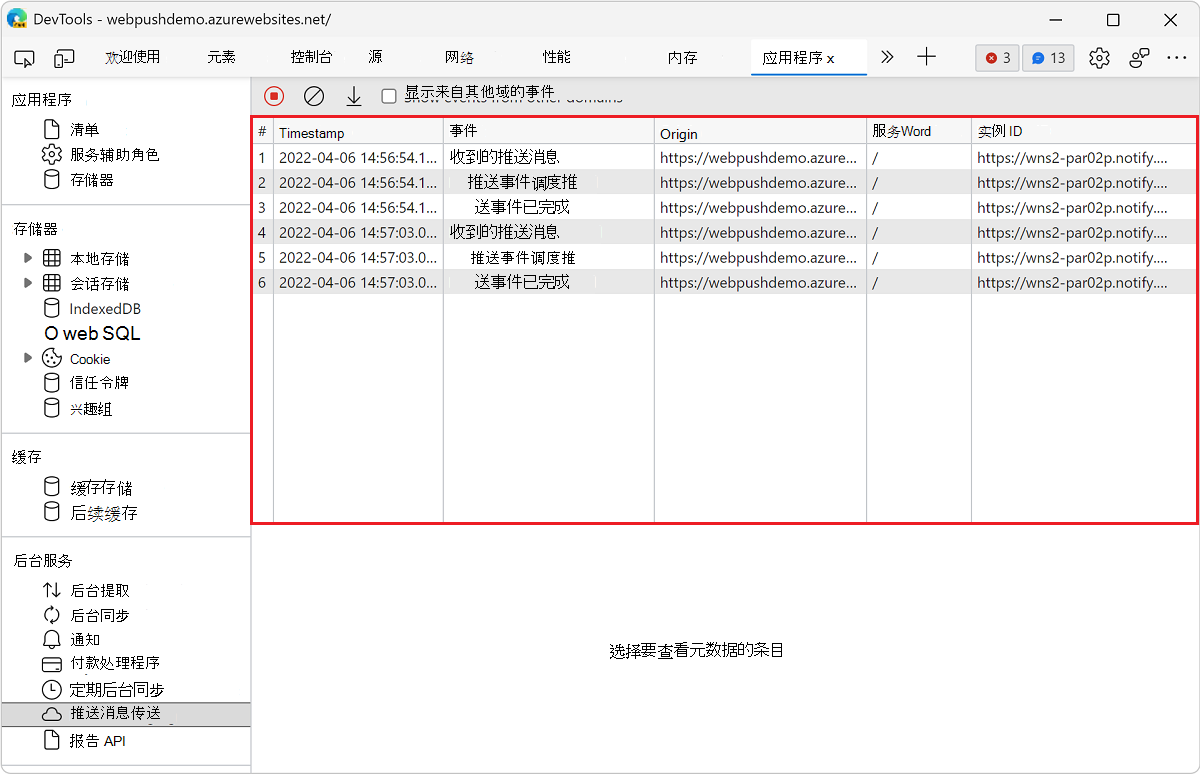Click the add tool (+) button
This screenshot has height=774, width=1200.
pos(926,58)
